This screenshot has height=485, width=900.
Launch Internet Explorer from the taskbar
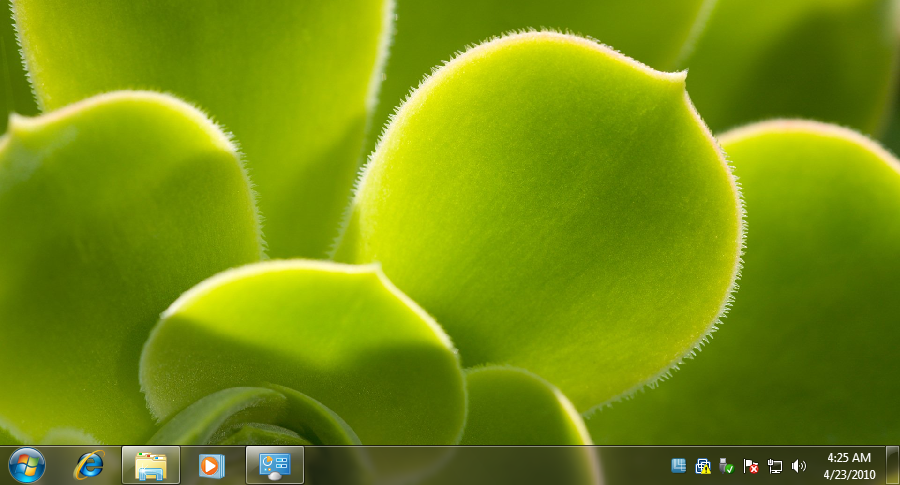[x=90, y=465]
